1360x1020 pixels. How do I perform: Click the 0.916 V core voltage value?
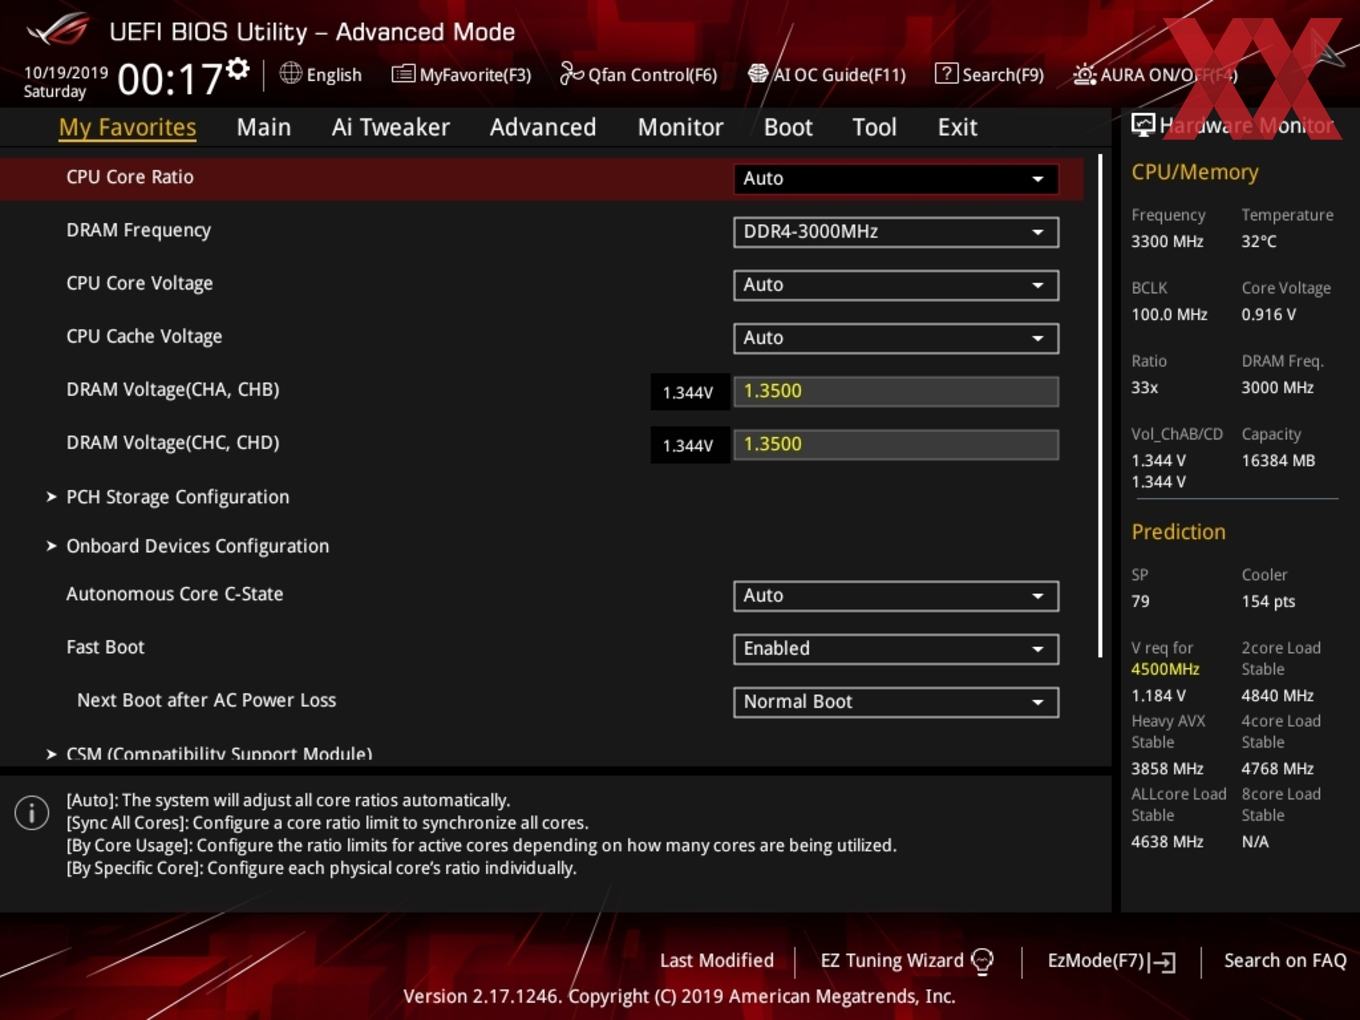(x=1268, y=314)
